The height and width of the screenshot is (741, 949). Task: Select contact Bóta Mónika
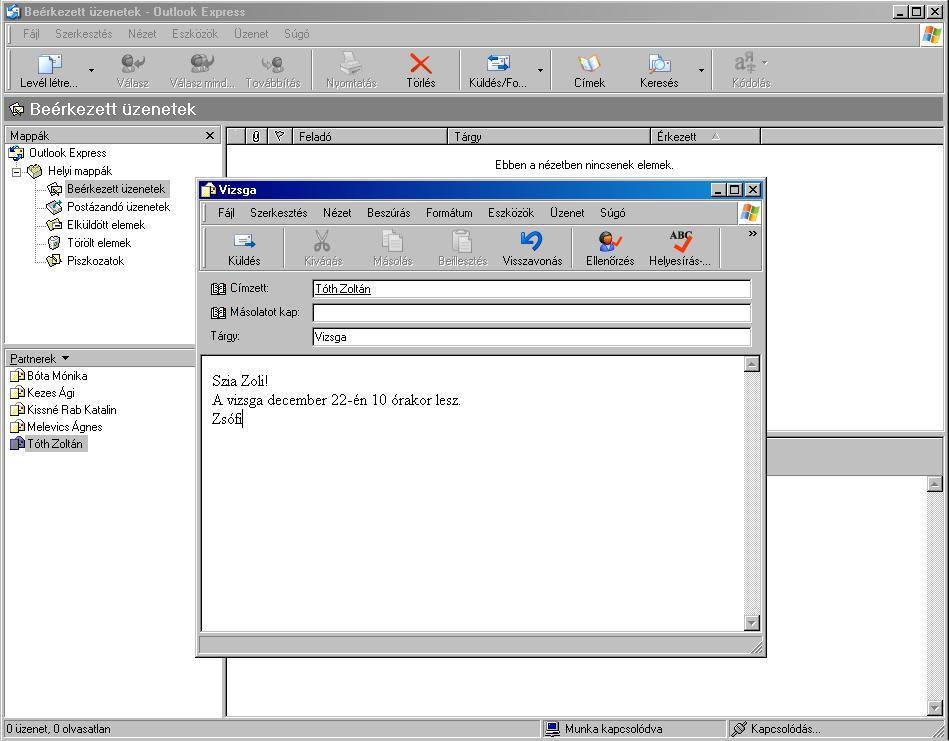(x=57, y=376)
